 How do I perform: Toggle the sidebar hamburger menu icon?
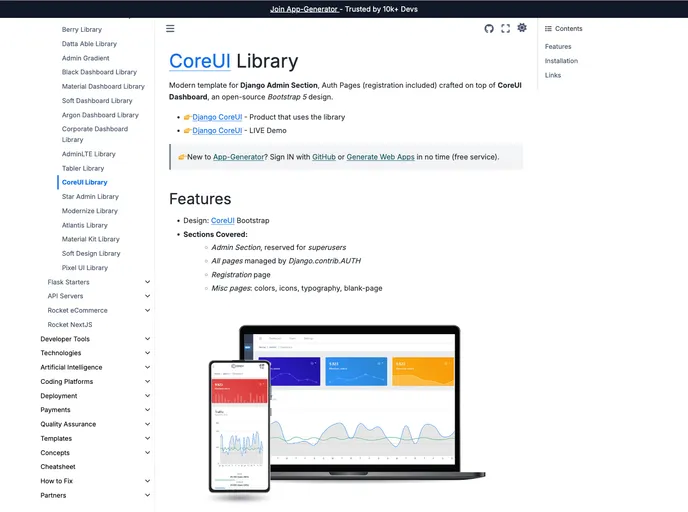pyautogui.click(x=170, y=29)
